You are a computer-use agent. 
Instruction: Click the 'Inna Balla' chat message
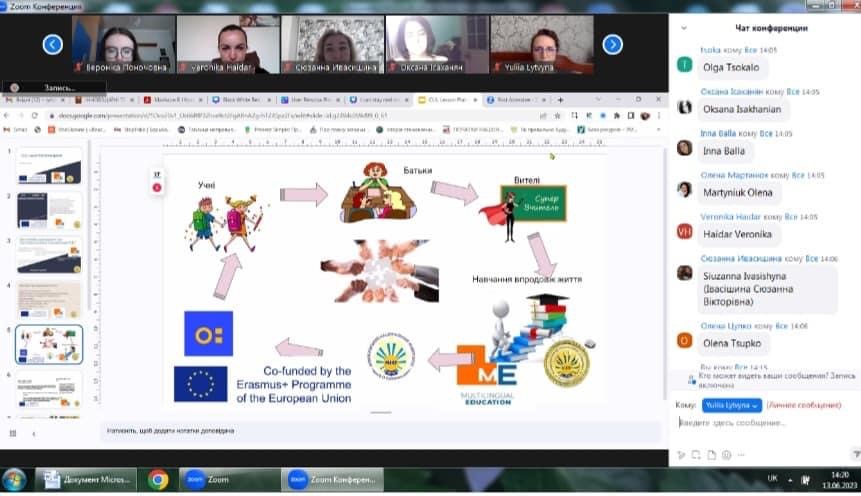[724, 151]
